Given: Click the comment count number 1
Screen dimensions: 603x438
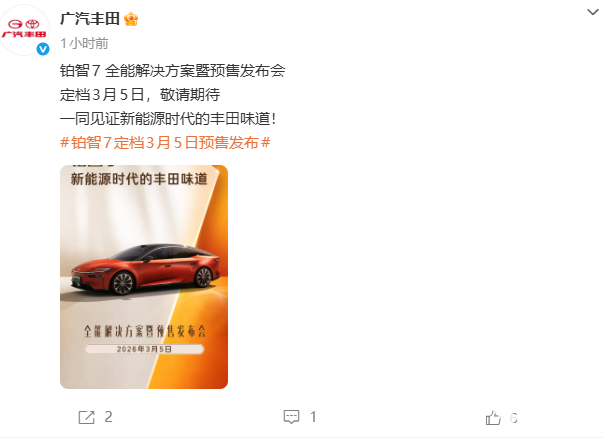Looking at the screenshot, I should coord(313,417).
